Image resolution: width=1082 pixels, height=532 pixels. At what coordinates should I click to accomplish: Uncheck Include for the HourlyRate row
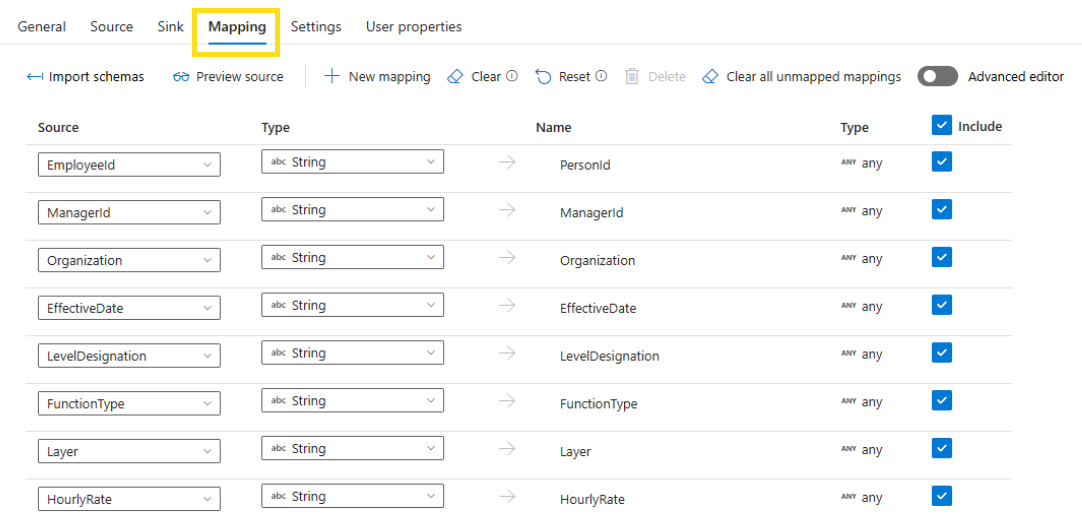pos(941,496)
